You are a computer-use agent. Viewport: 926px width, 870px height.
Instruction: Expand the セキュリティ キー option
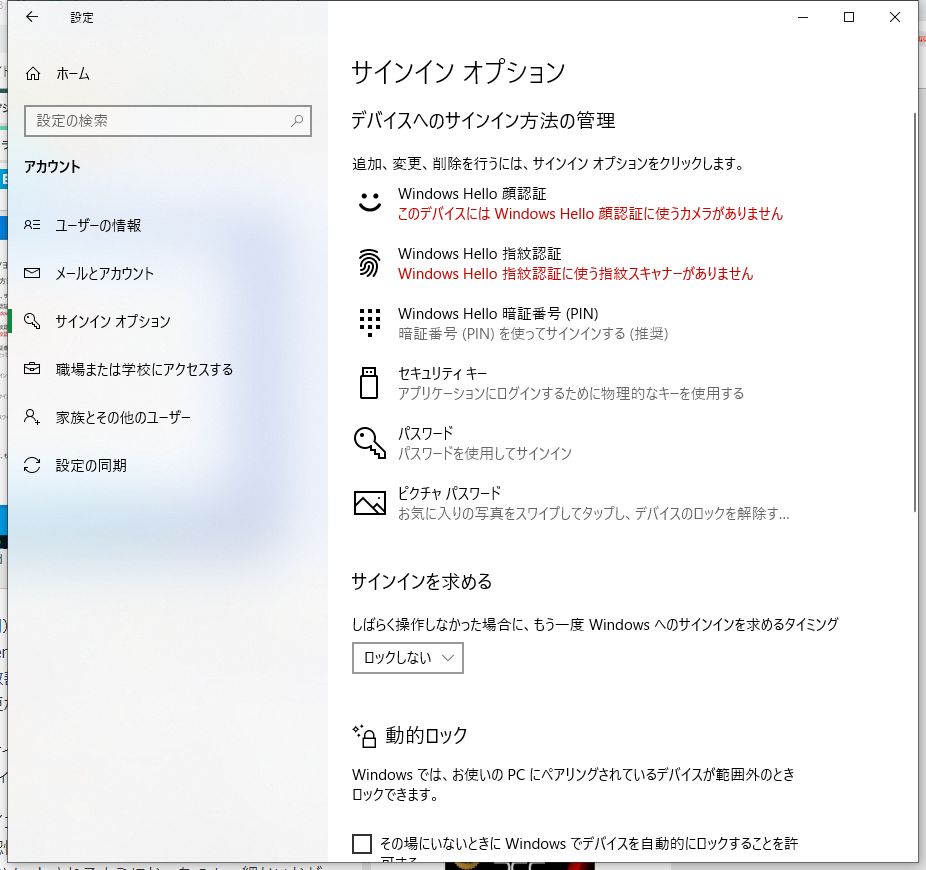570,383
